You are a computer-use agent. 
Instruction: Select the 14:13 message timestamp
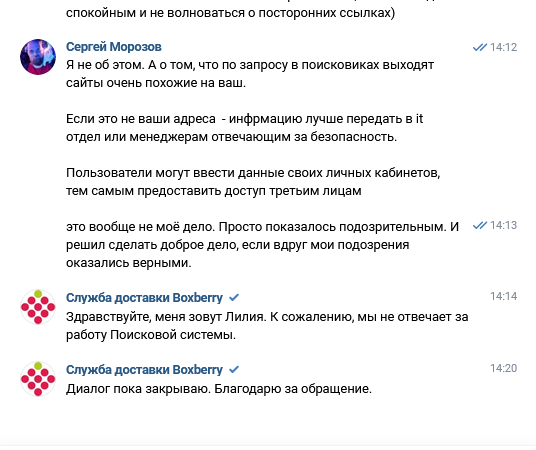pyautogui.click(x=504, y=225)
